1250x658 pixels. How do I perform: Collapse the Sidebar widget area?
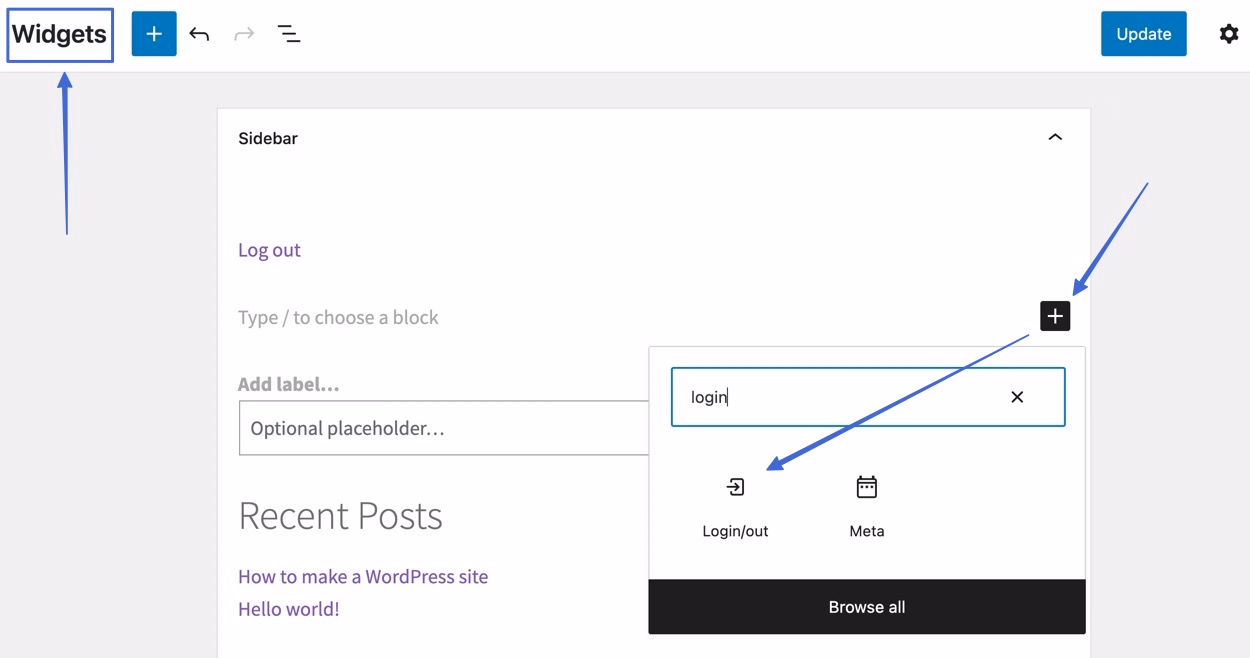click(1054, 137)
